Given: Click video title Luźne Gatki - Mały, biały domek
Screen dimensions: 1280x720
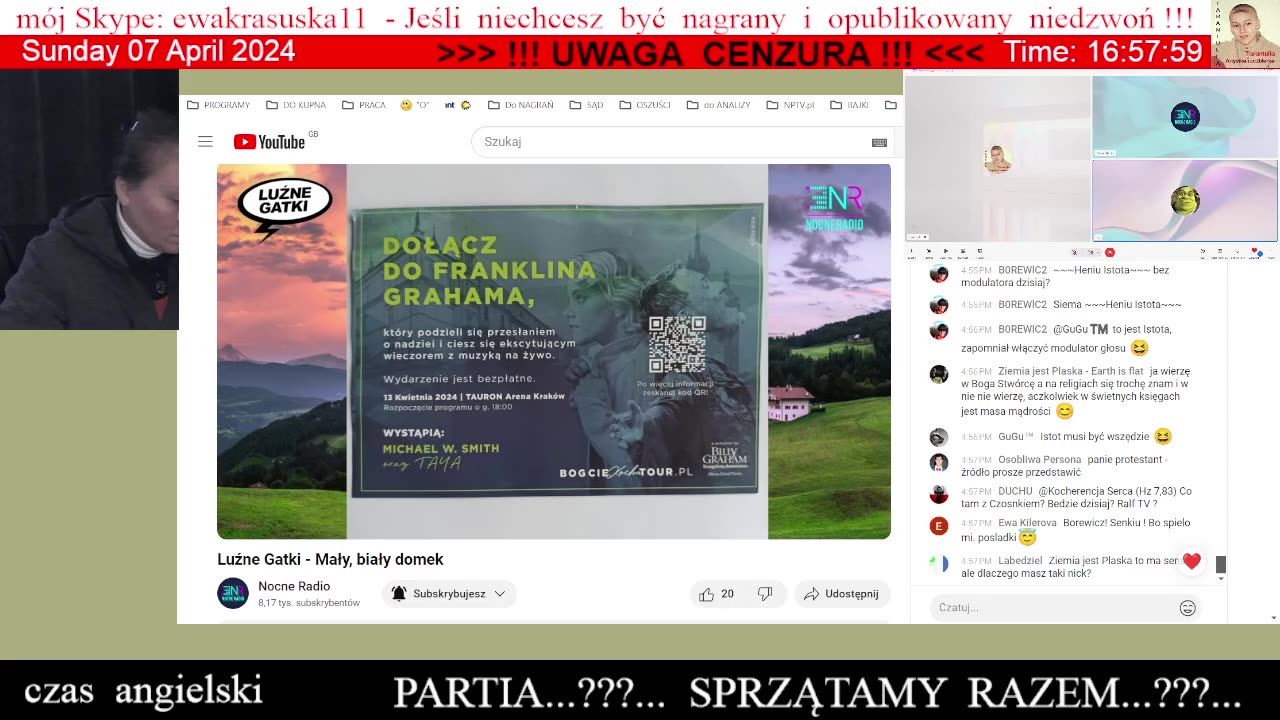Looking at the screenshot, I should coord(330,560).
